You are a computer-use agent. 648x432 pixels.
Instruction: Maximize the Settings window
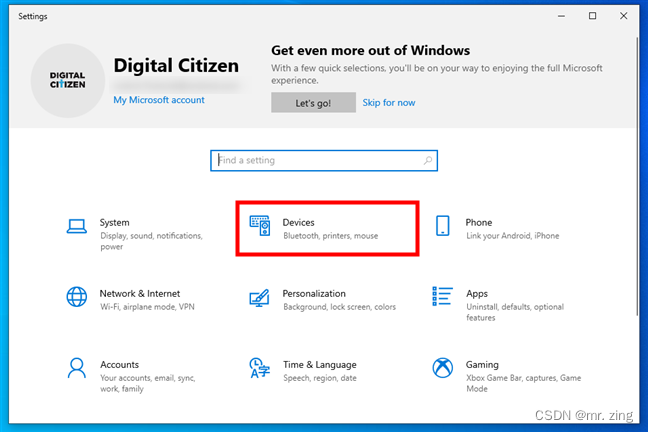click(x=592, y=16)
